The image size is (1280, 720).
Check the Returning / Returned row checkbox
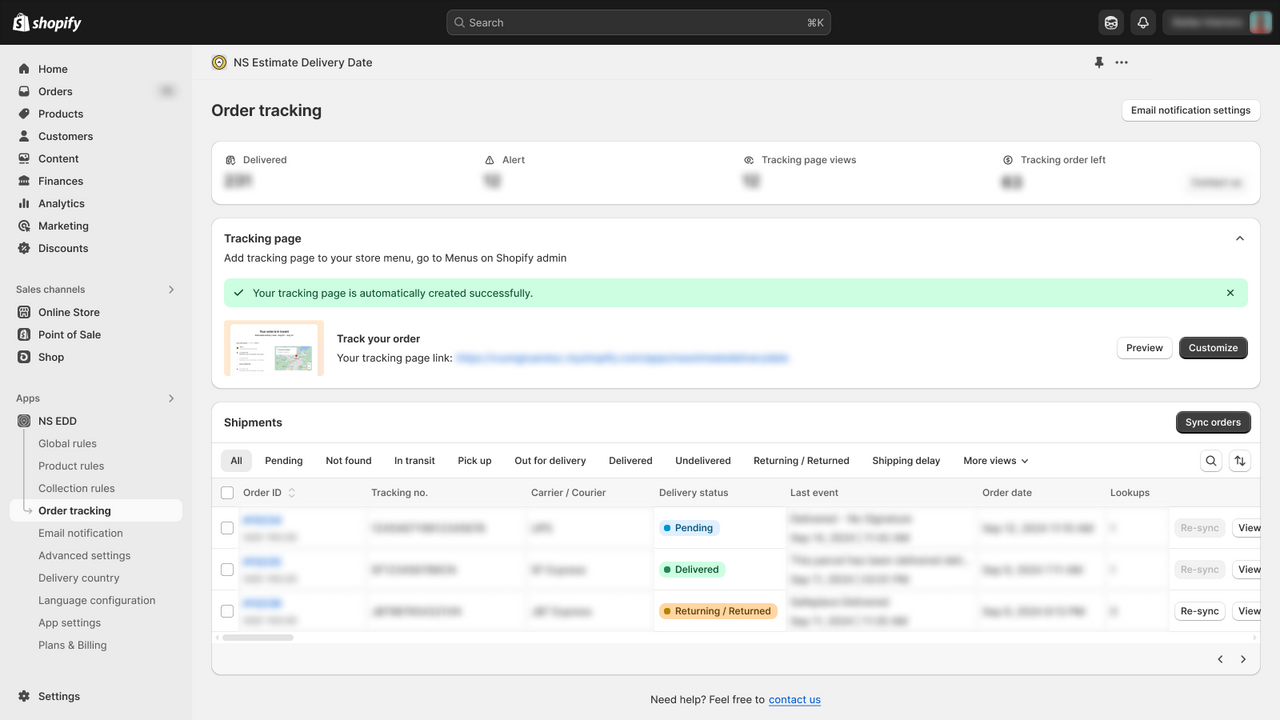[x=227, y=611]
